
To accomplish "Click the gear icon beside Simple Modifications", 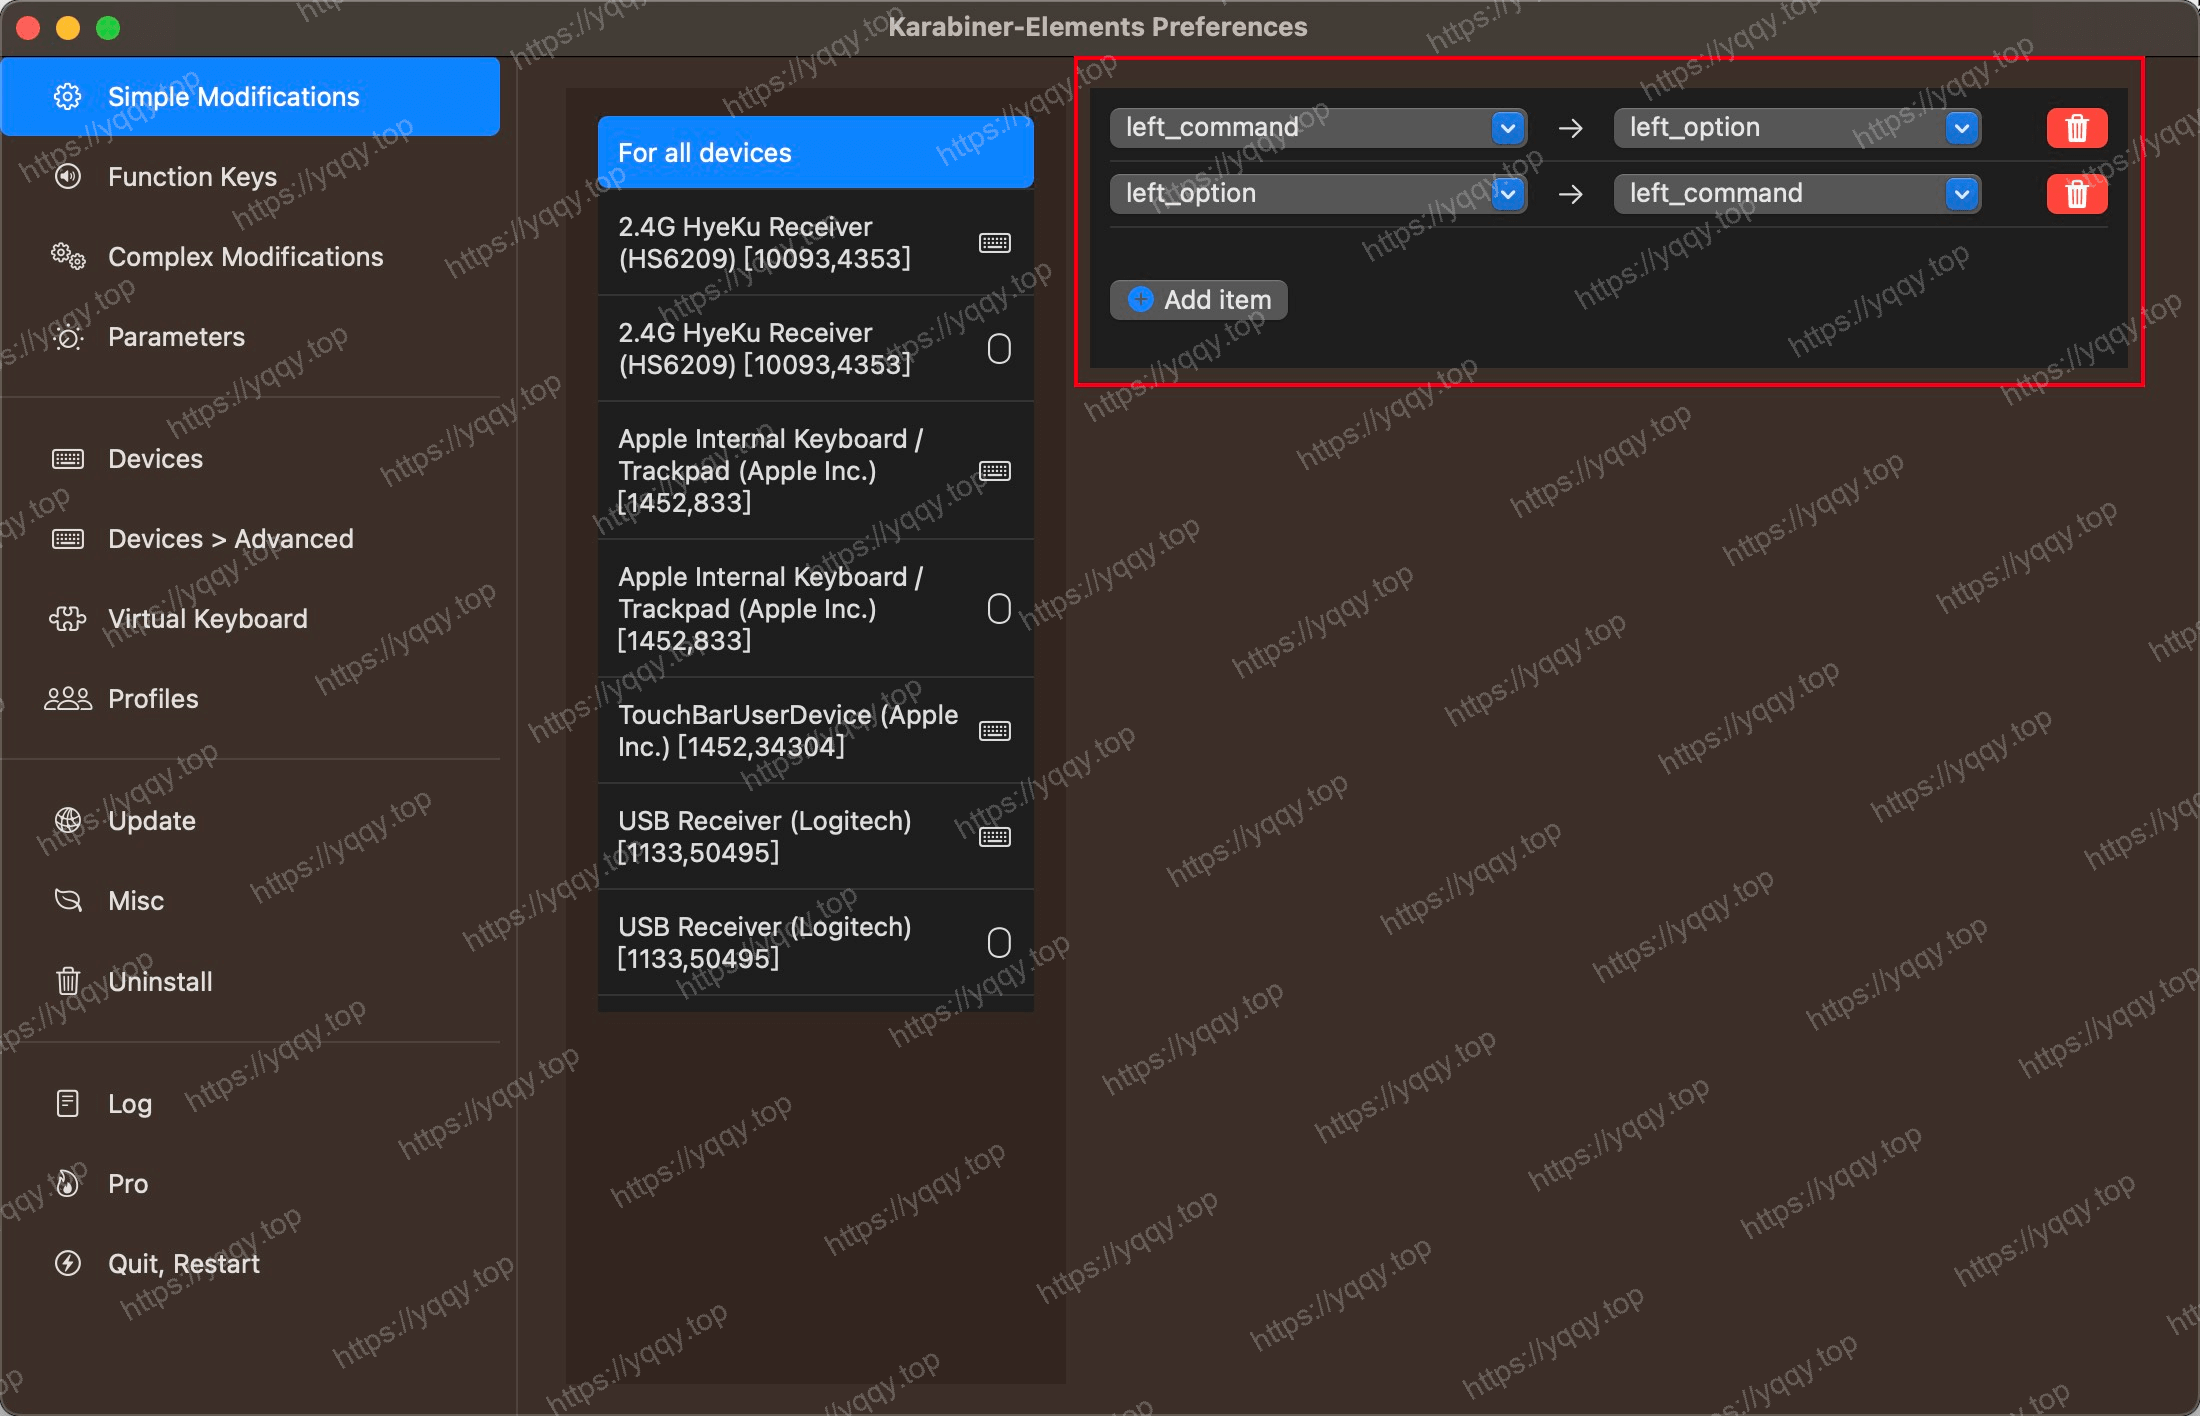I will tap(67, 97).
